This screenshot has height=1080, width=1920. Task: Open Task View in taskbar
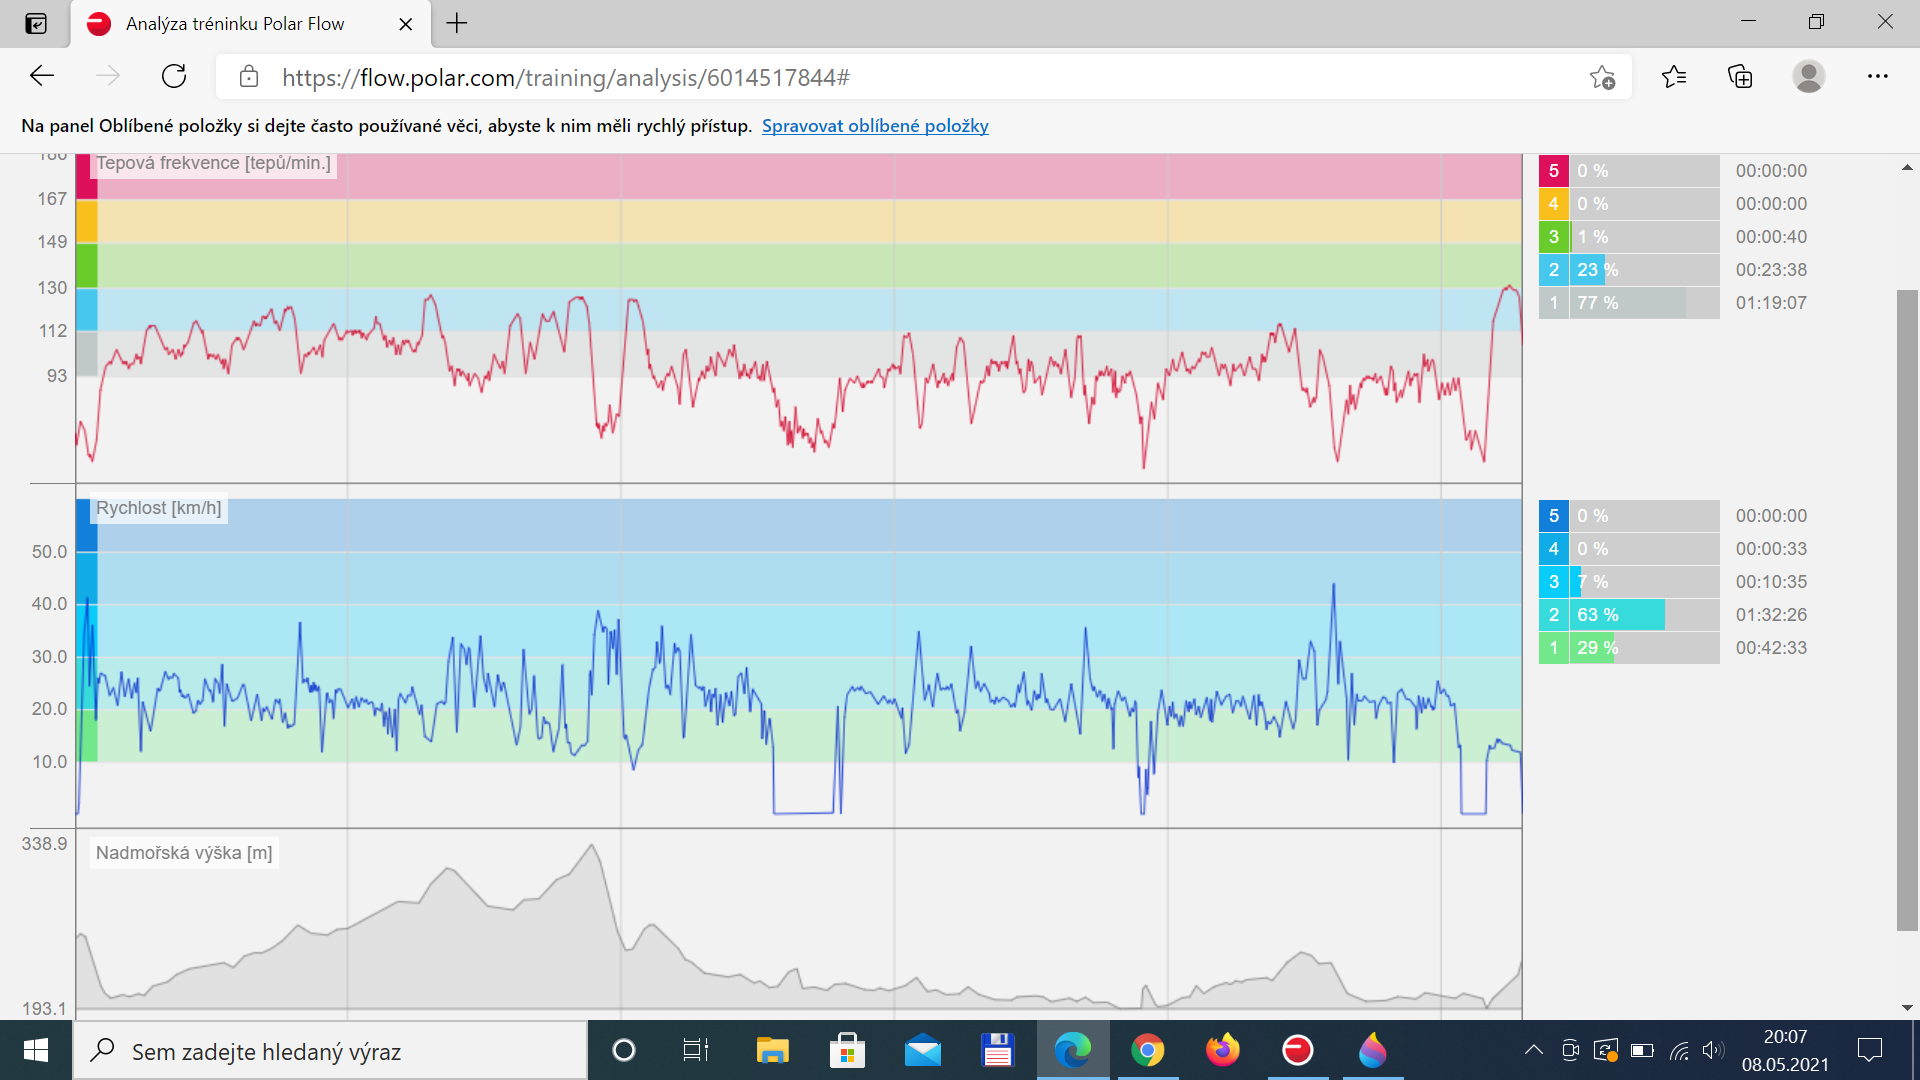[695, 1050]
